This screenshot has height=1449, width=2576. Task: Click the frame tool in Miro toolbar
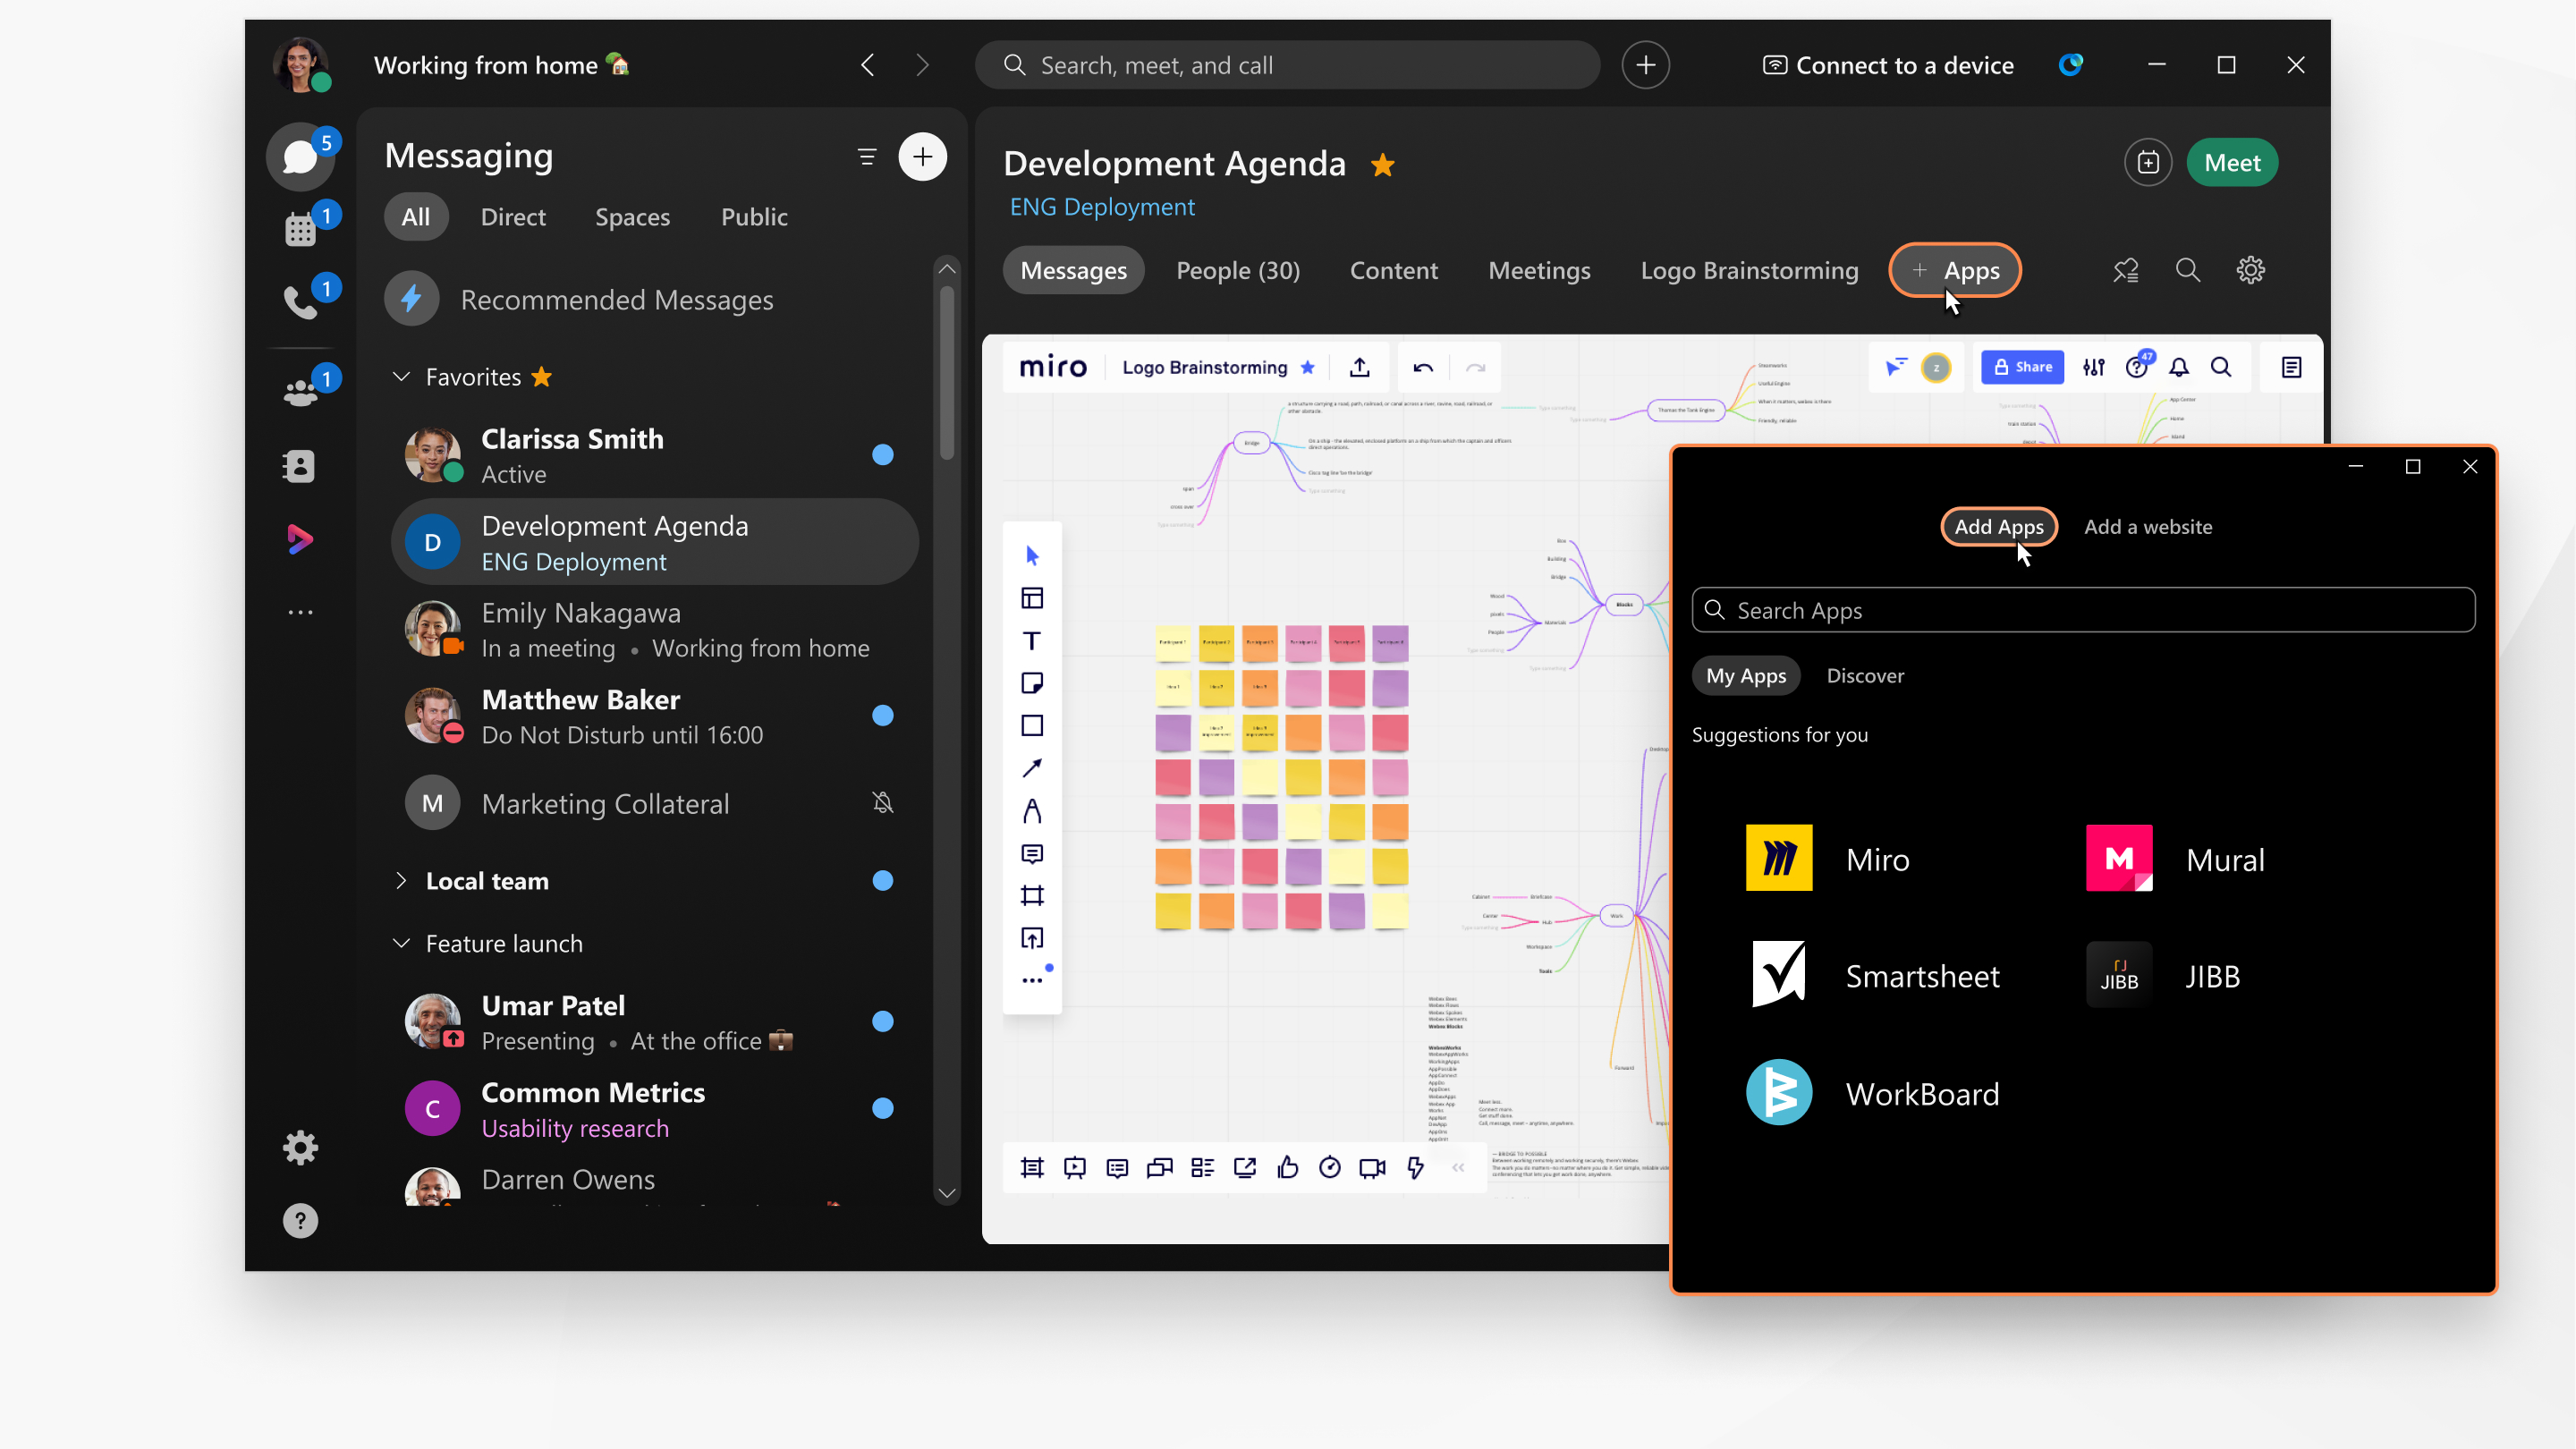click(x=1031, y=895)
